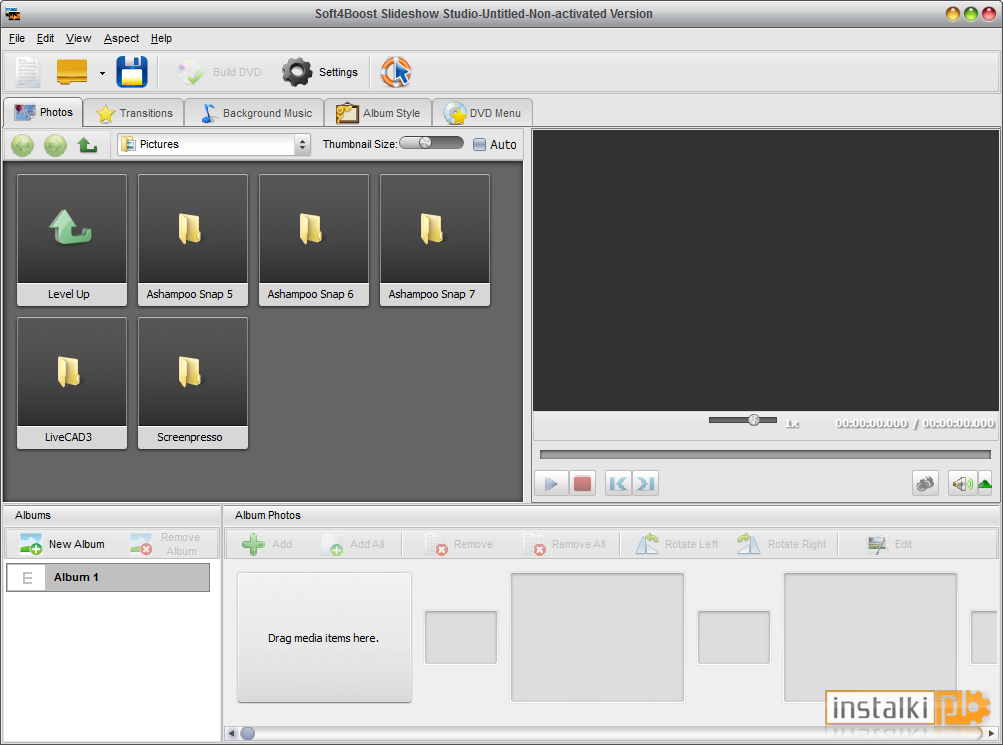
Task: Switch to the Background Music tab
Action: [255, 113]
